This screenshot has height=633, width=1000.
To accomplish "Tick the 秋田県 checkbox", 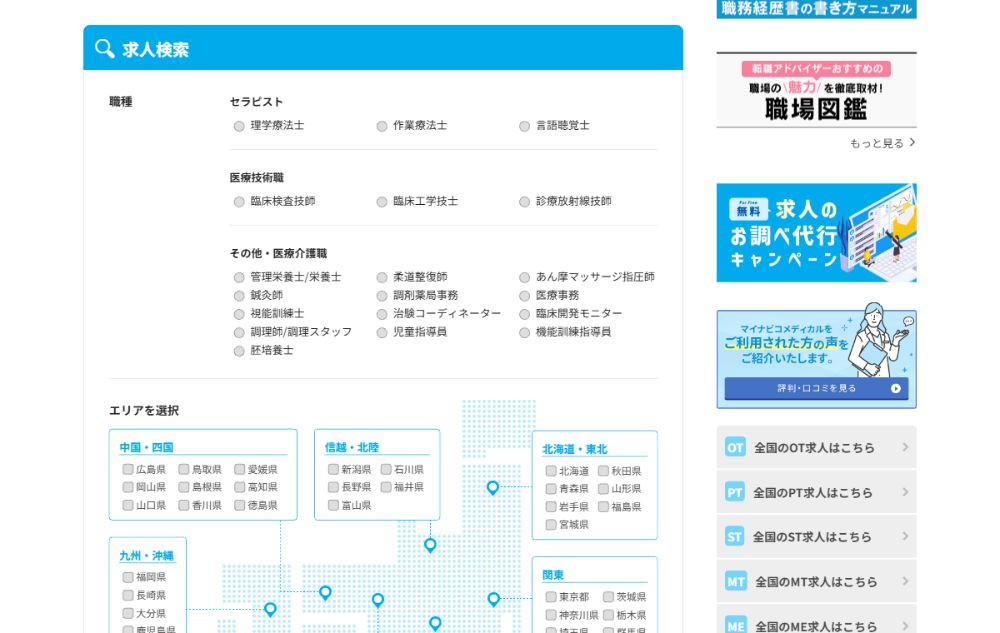I will pyautogui.click(x=603, y=471).
